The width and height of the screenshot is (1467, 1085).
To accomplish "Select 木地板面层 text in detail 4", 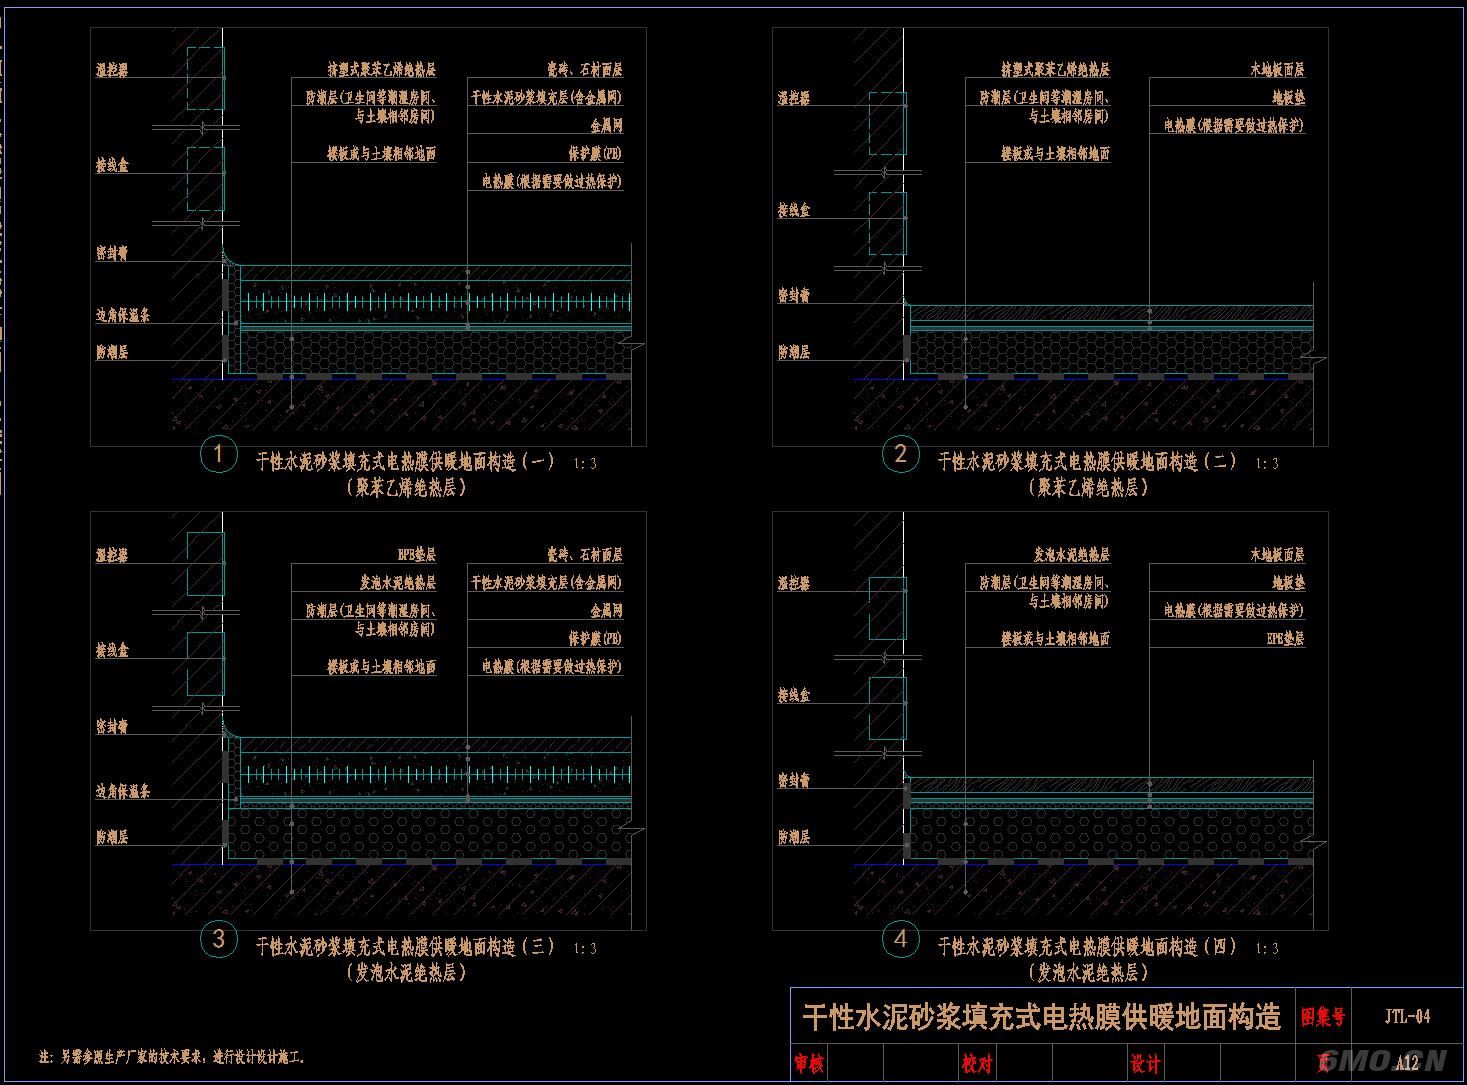I will 1278,555.
